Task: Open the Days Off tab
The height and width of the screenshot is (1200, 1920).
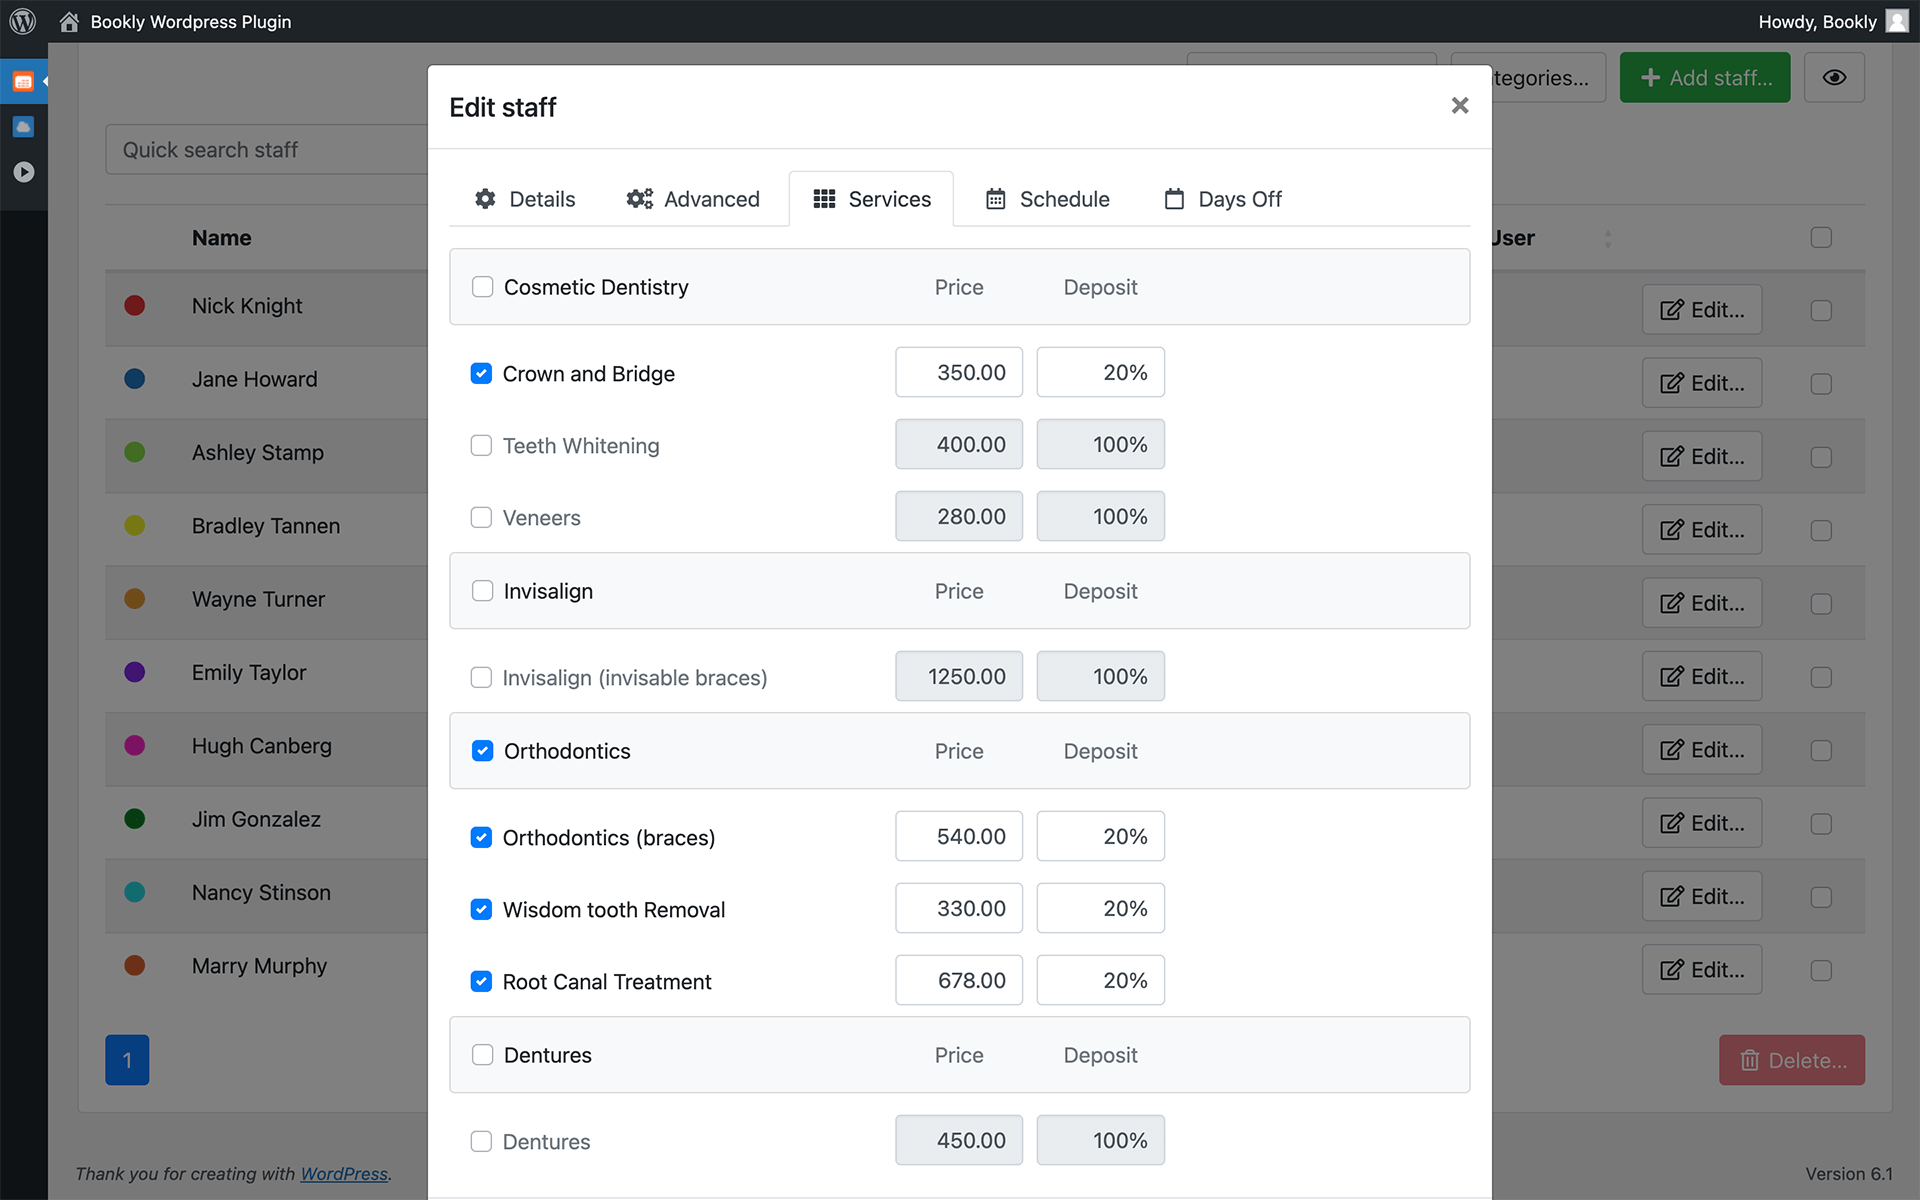Action: pos(1222,199)
